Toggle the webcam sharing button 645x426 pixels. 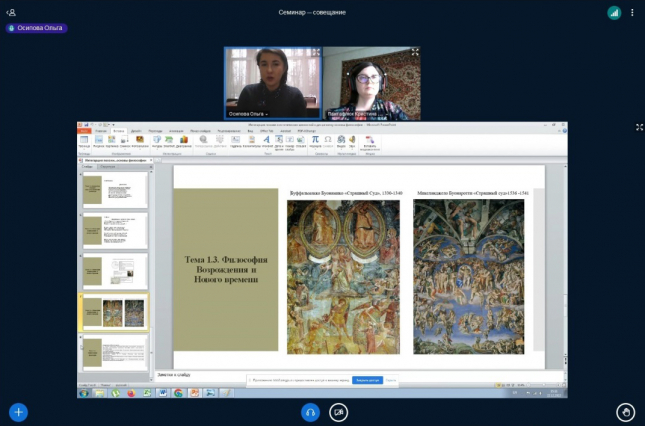tap(339, 411)
